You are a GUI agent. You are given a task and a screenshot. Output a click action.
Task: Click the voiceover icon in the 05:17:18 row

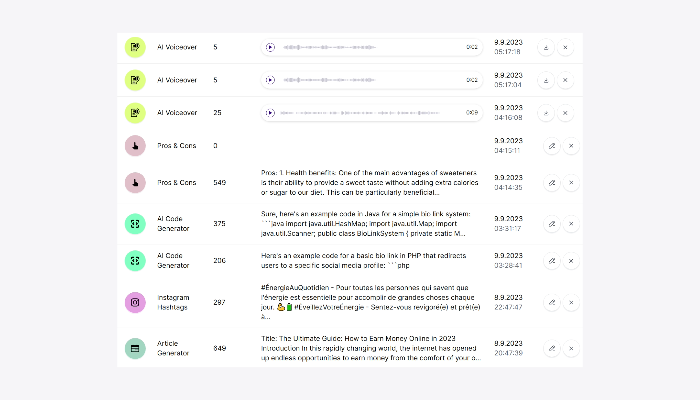click(135, 47)
